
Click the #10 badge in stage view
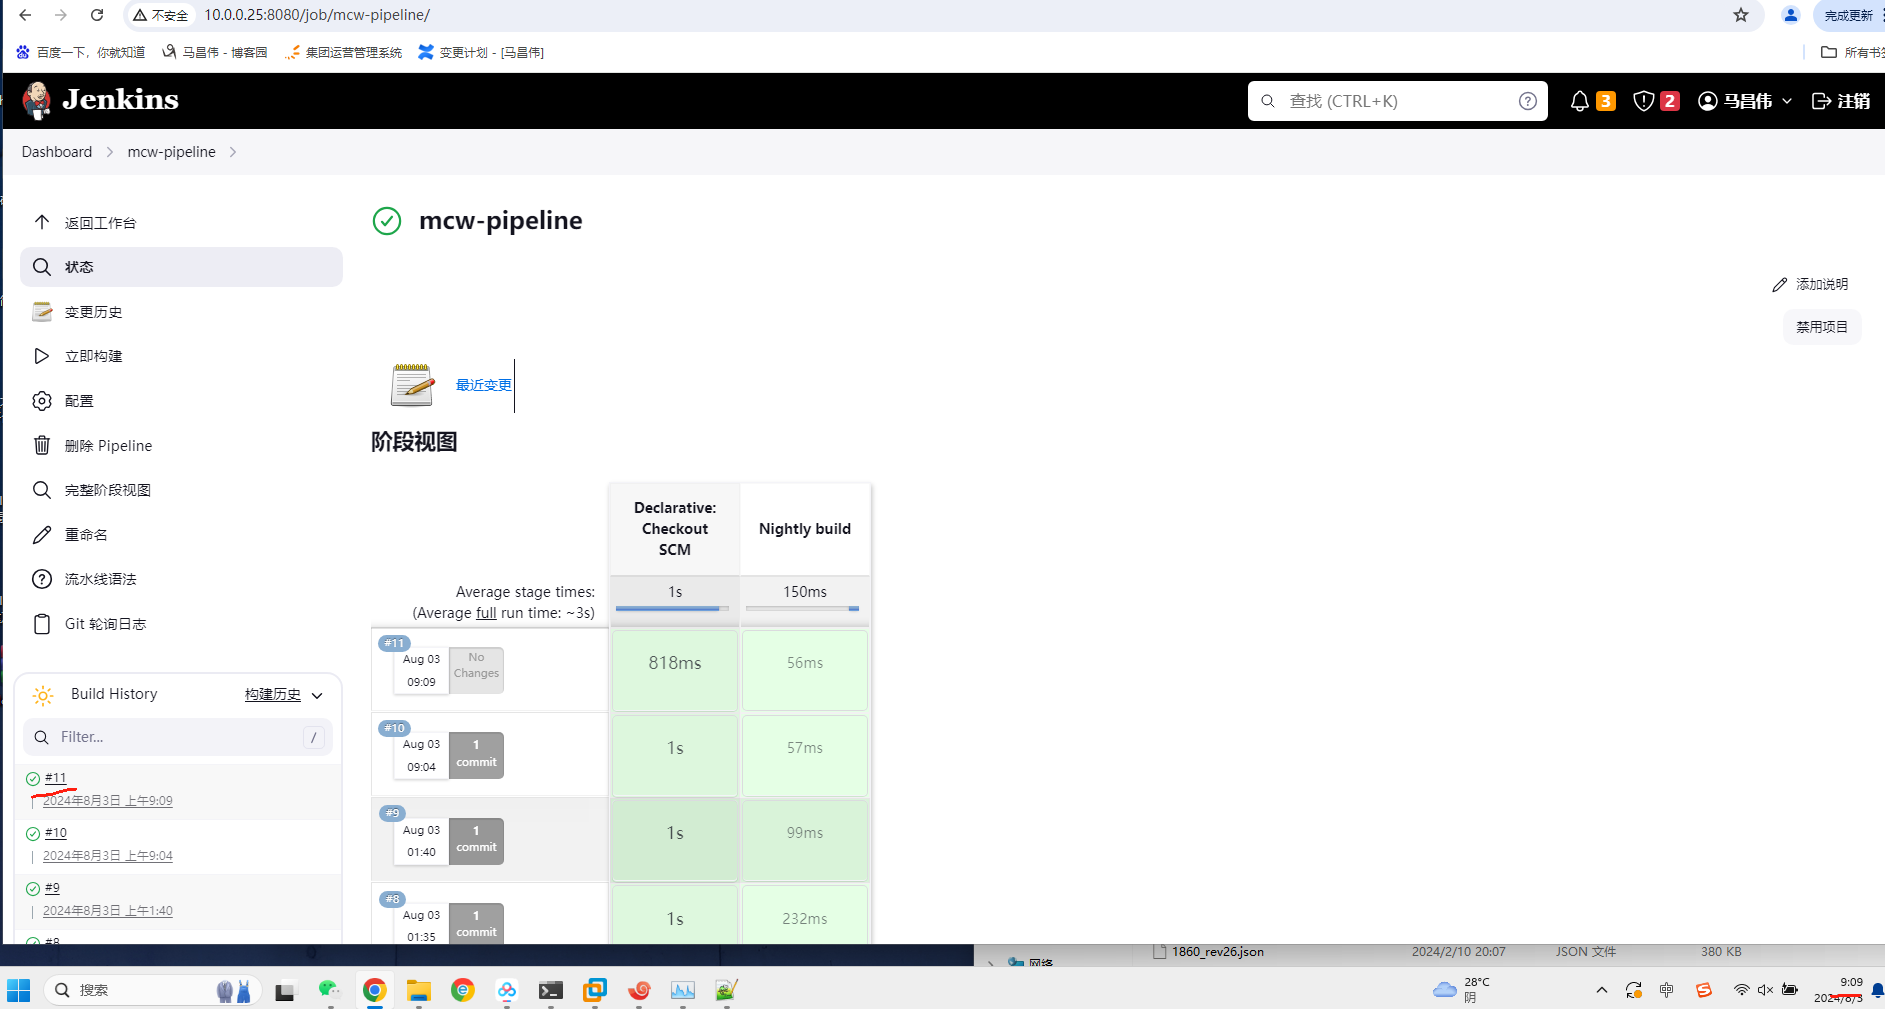pyautogui.click(x=395, y=728)
